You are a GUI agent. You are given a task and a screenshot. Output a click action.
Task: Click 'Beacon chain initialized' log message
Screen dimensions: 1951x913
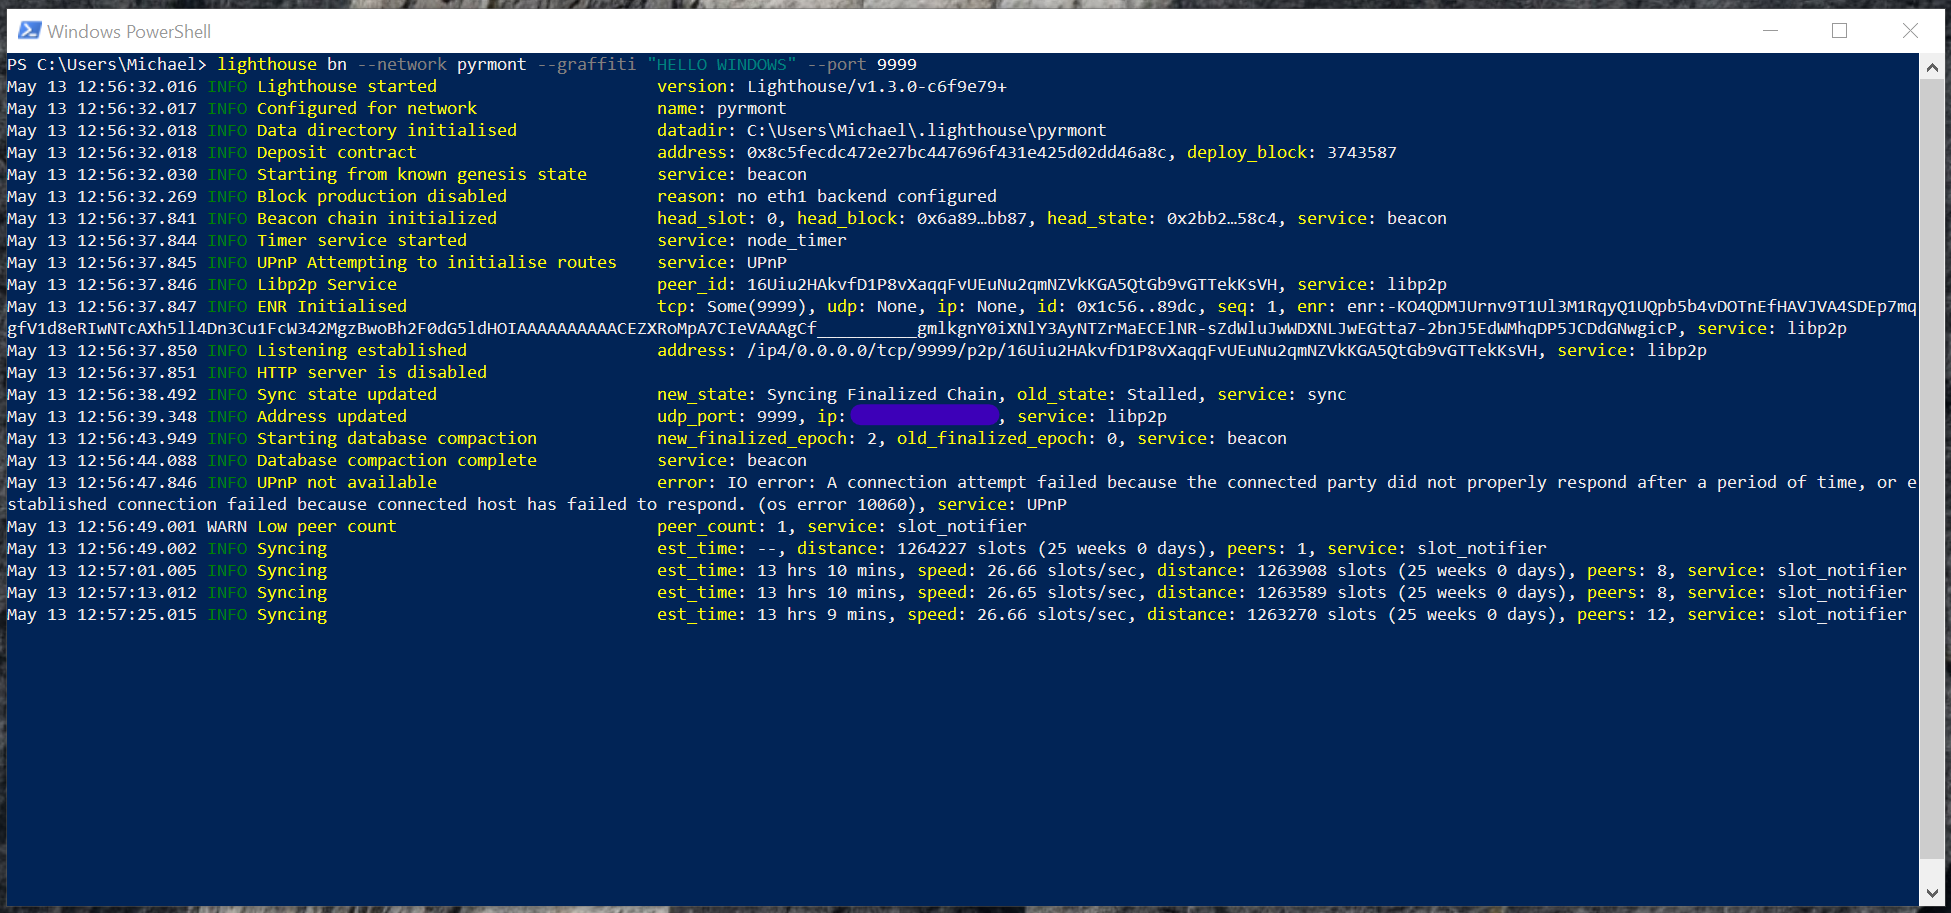377,218
